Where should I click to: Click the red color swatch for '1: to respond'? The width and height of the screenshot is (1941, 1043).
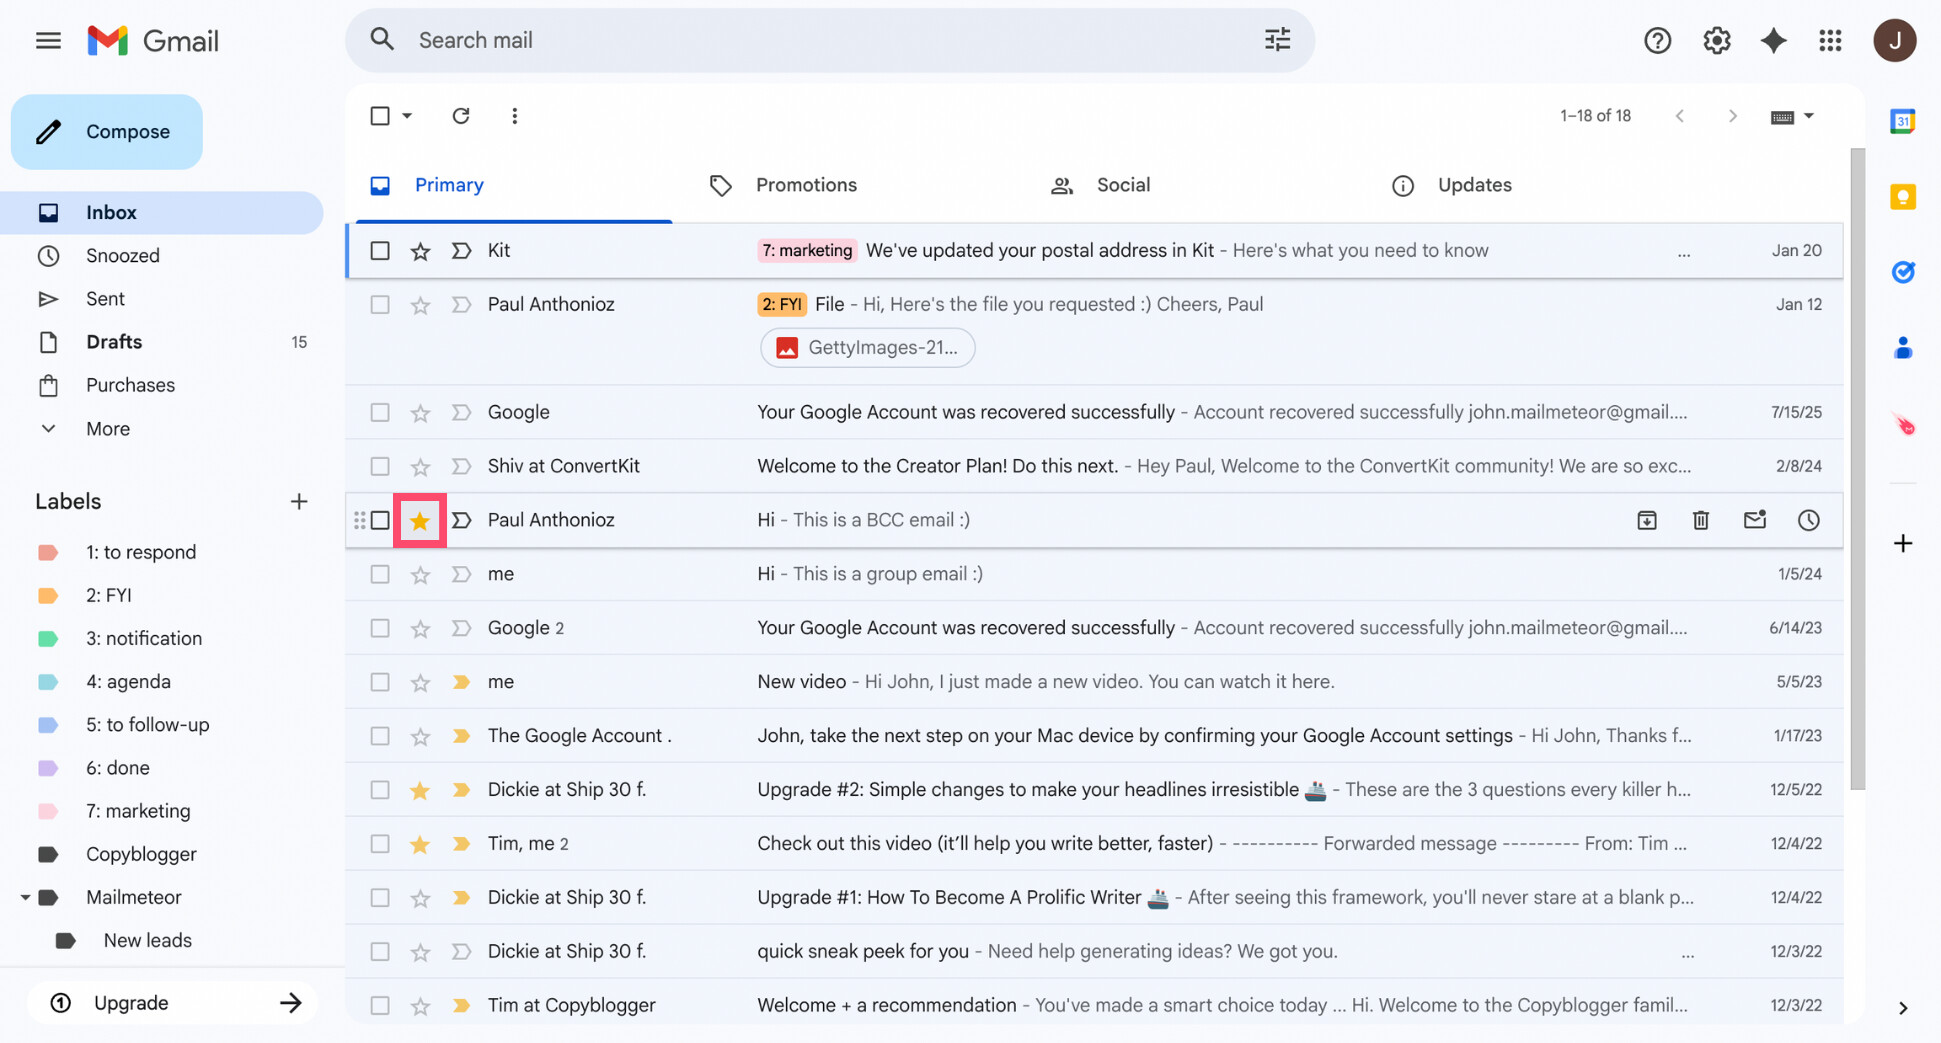48,551
